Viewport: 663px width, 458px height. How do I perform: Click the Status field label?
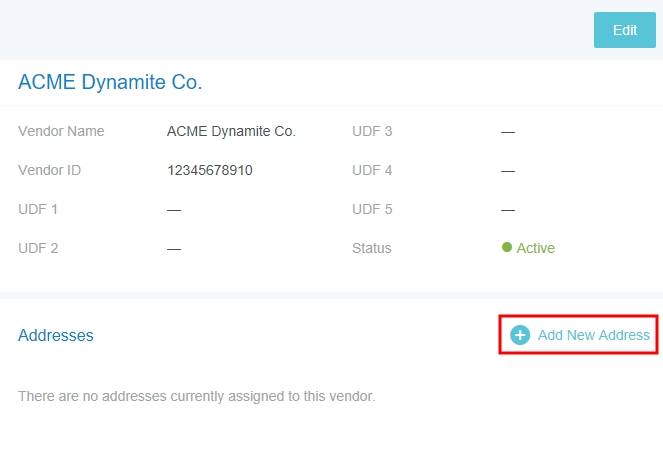point(372,248)
